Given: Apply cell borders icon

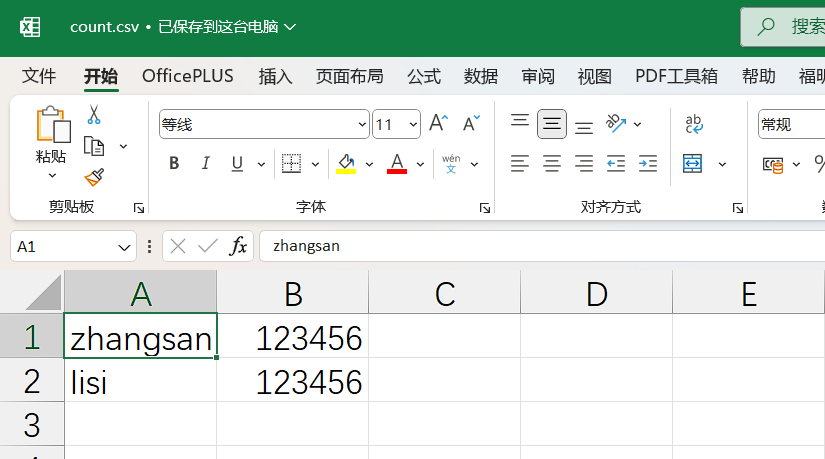Looking at the screenshot, I should [291, 164].
